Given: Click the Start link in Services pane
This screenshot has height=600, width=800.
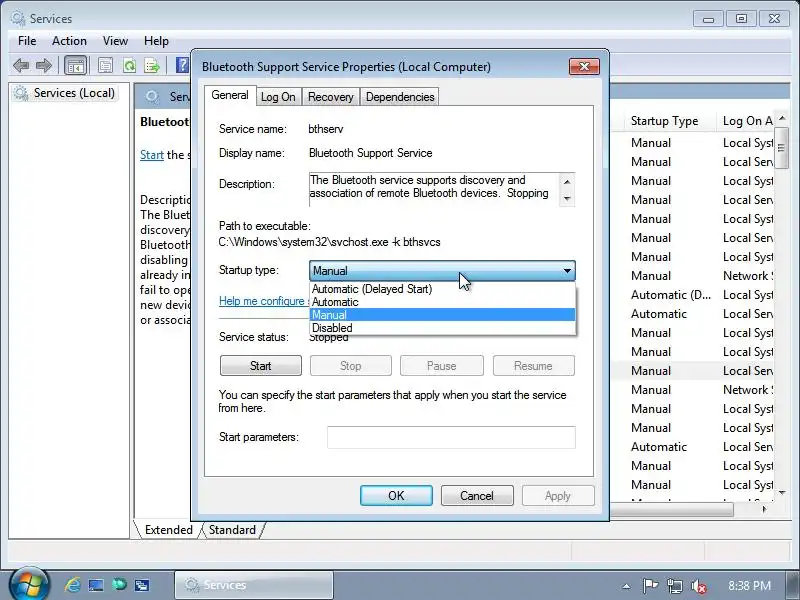Looking at the screenshot, I should 152,155.
